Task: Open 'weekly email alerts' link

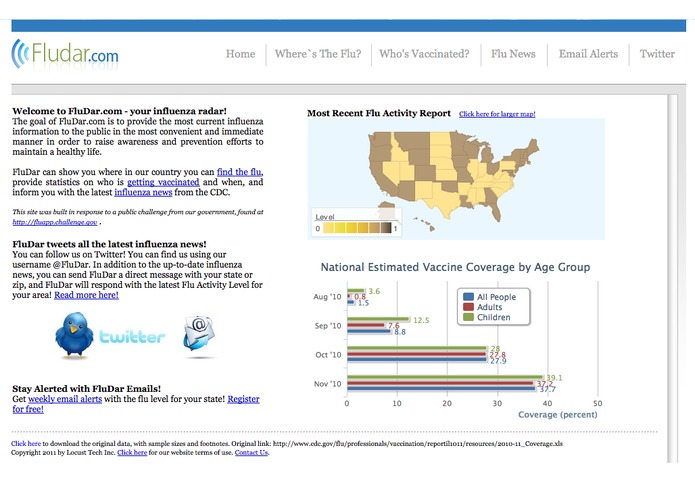Action: click(65, 399)
